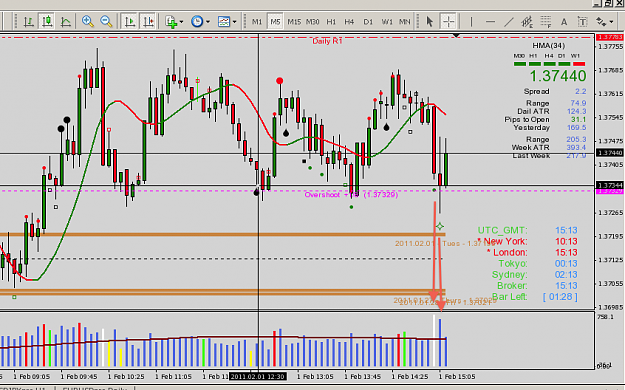Expand the templates dropdown arrow
The image size is (625, 390).
click(x=234, y=22)
